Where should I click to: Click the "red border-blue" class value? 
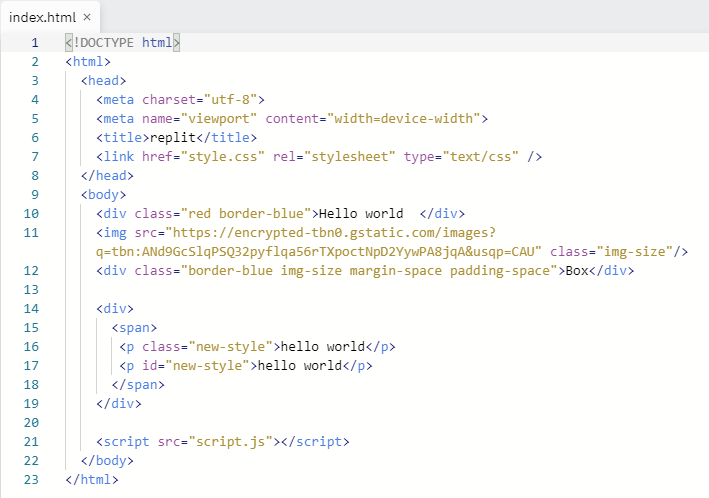click(x=246, y=213)
